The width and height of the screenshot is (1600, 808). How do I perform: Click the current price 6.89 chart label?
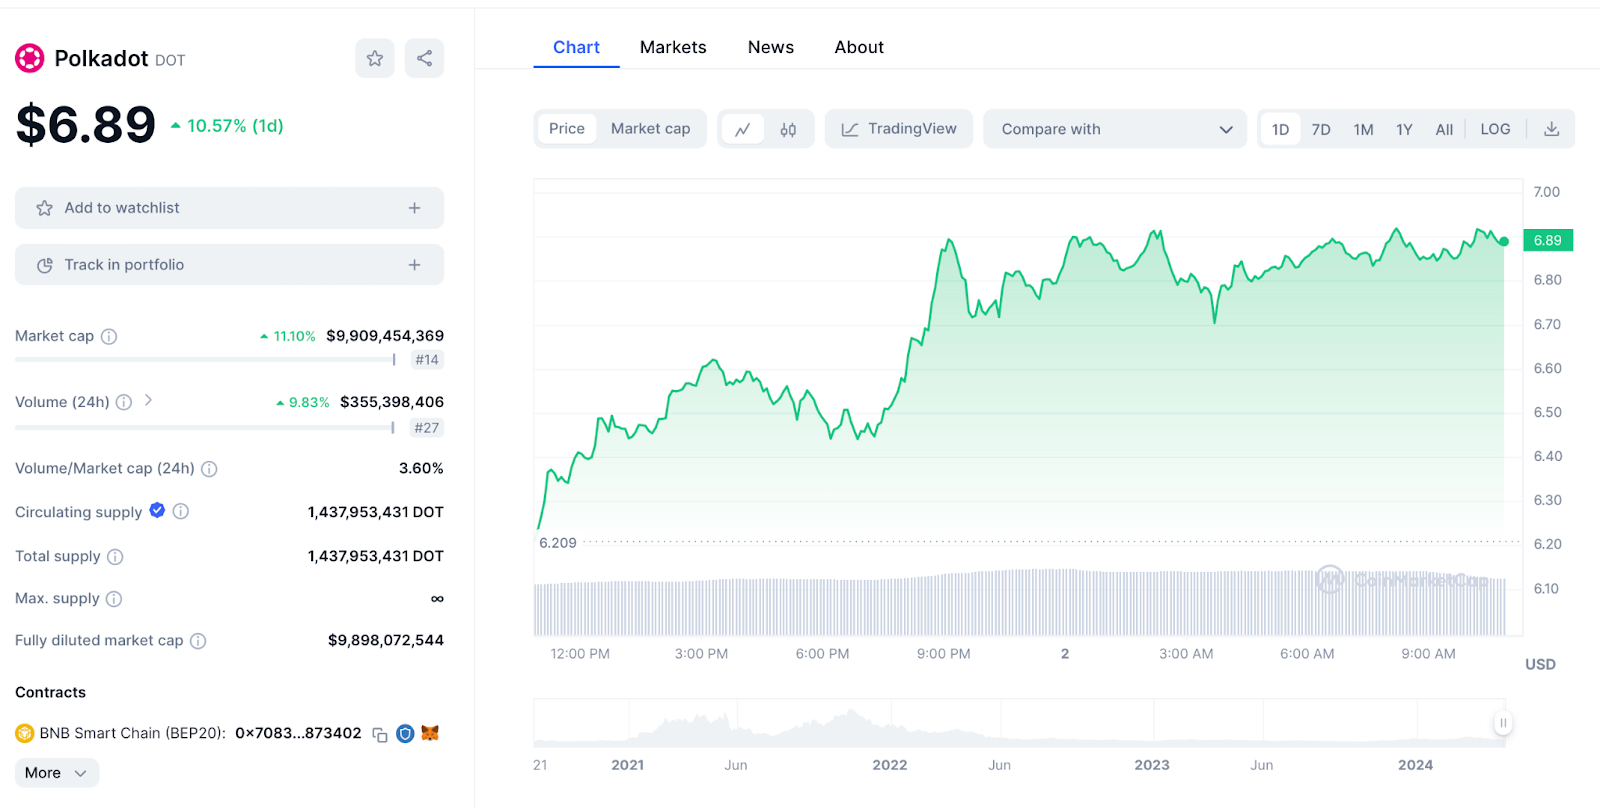tap(1548, 241)
